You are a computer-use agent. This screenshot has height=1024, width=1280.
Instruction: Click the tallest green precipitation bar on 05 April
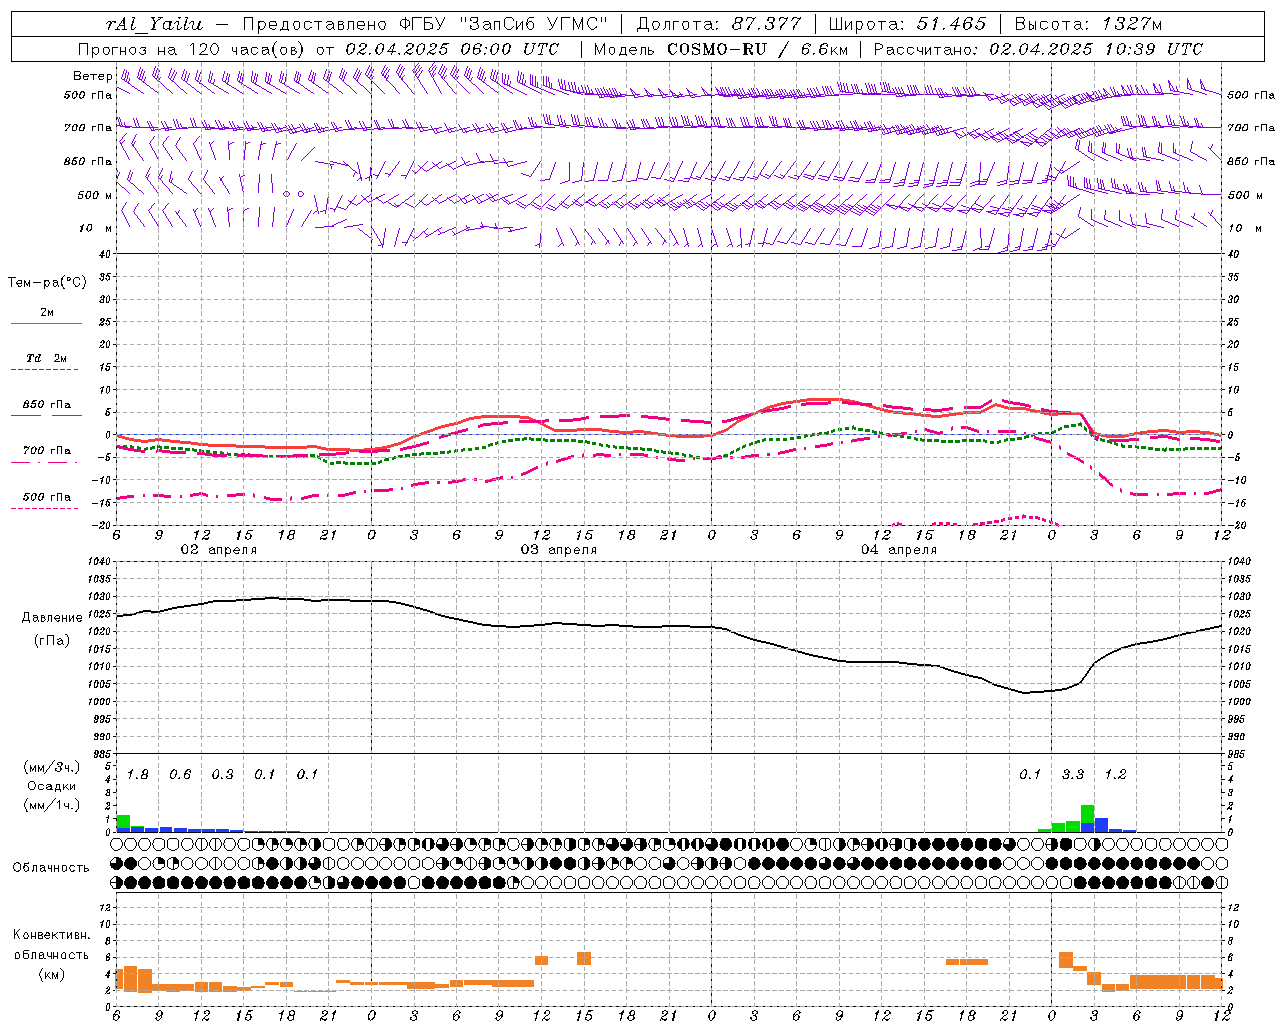coord(1087,814)
